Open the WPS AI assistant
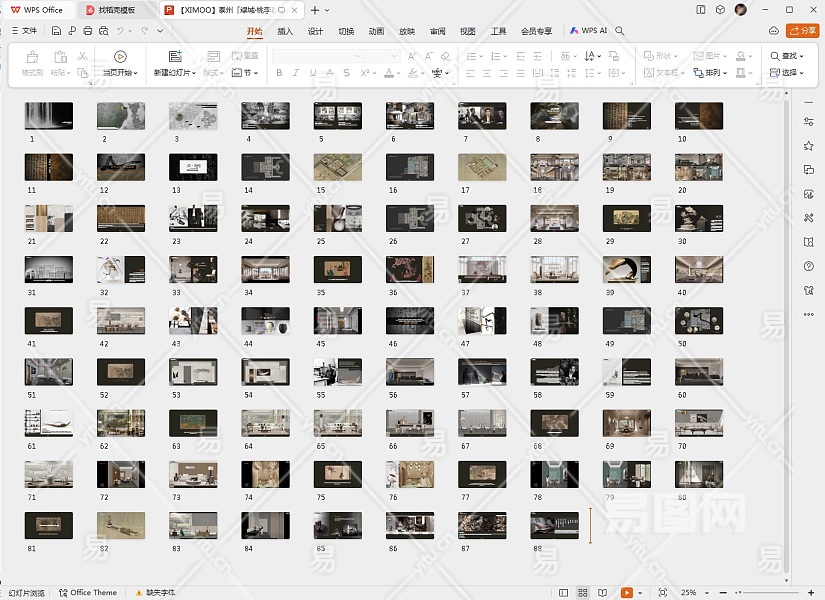 [589, 31]
